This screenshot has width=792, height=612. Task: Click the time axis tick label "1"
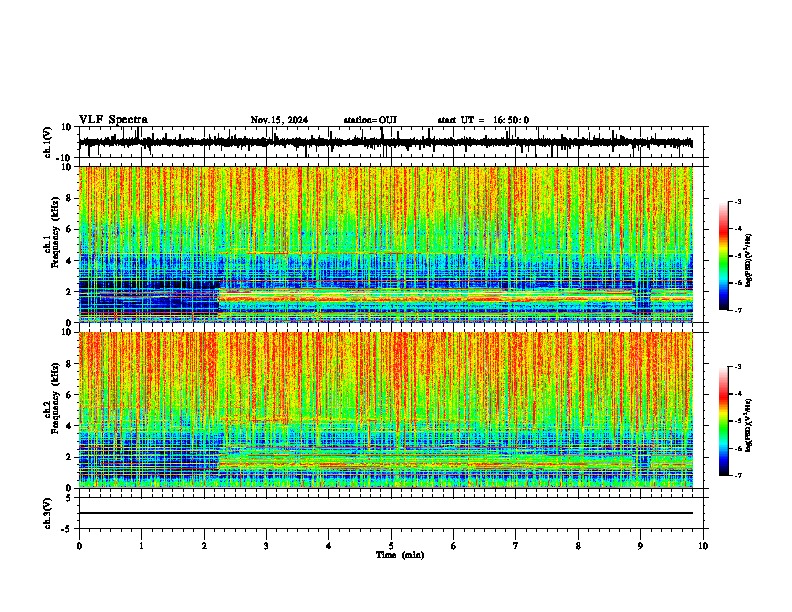click(141, 546)
